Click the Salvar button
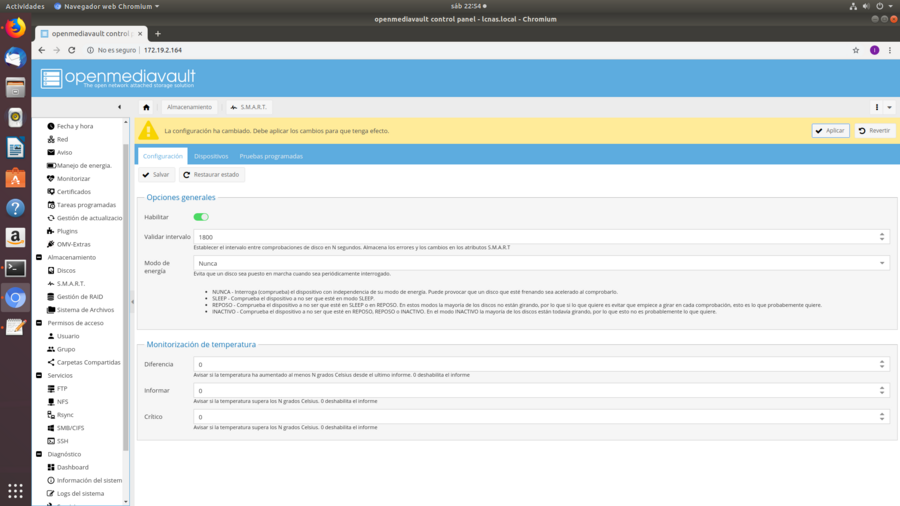Screen dimensions: 900x506 (156, 175)
